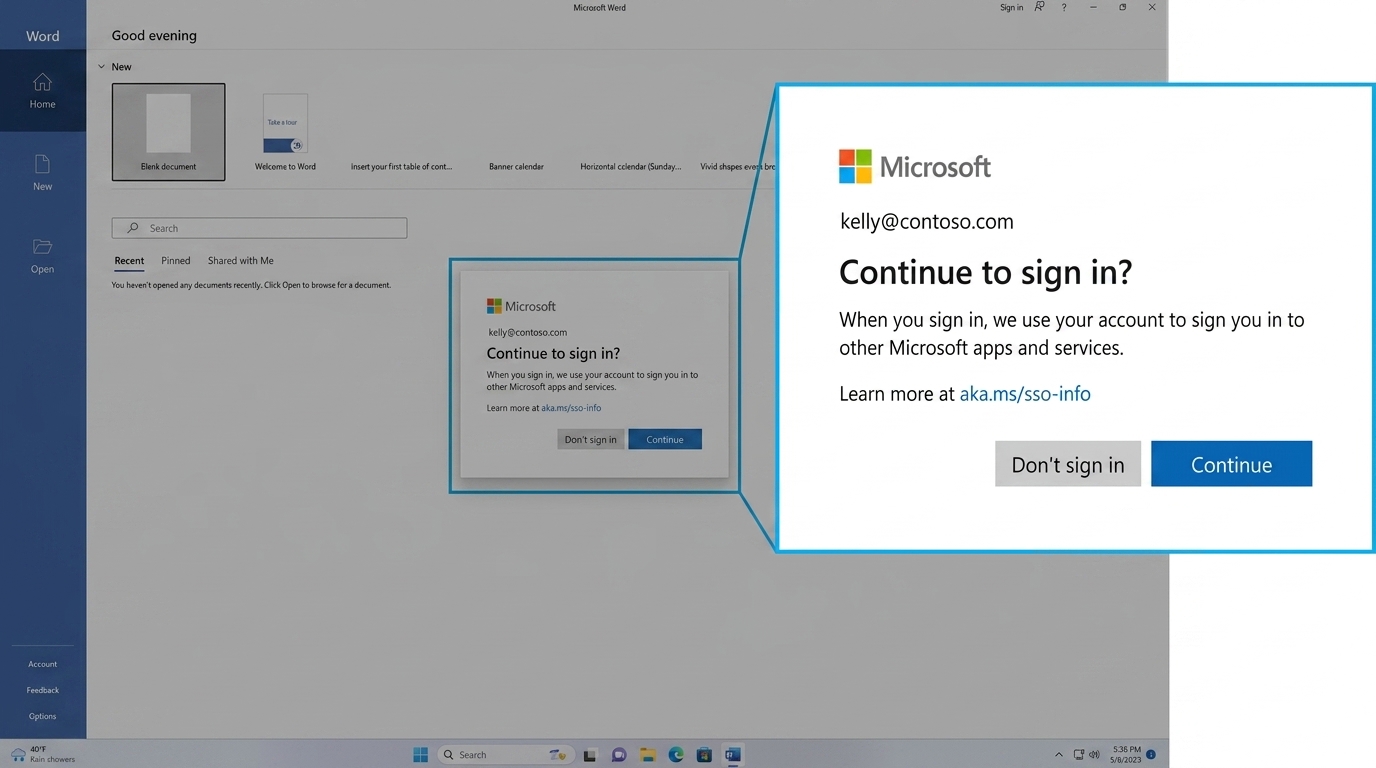Click the feedback person icon in title bar
The image size is (1376, 768).
[1039, 7]
